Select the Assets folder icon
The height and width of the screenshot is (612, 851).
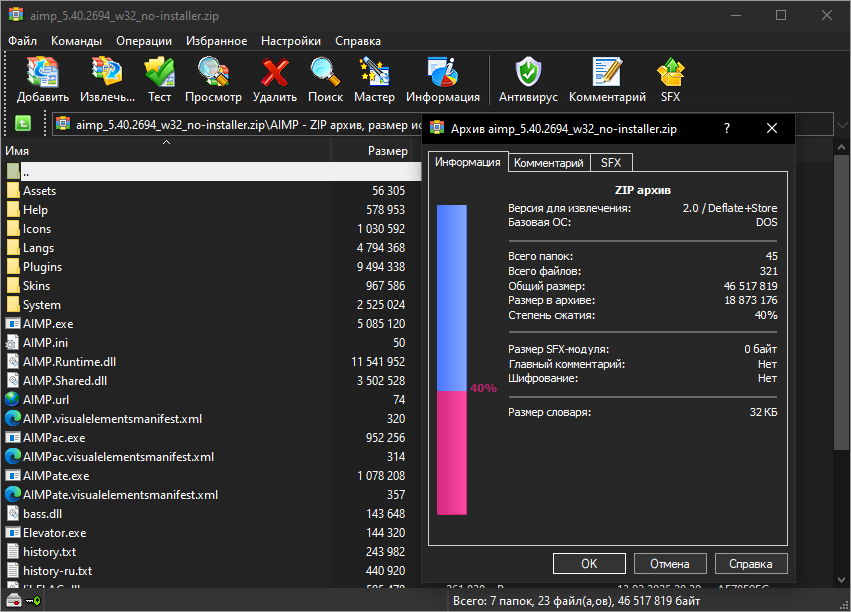click(x=13, y=190)
